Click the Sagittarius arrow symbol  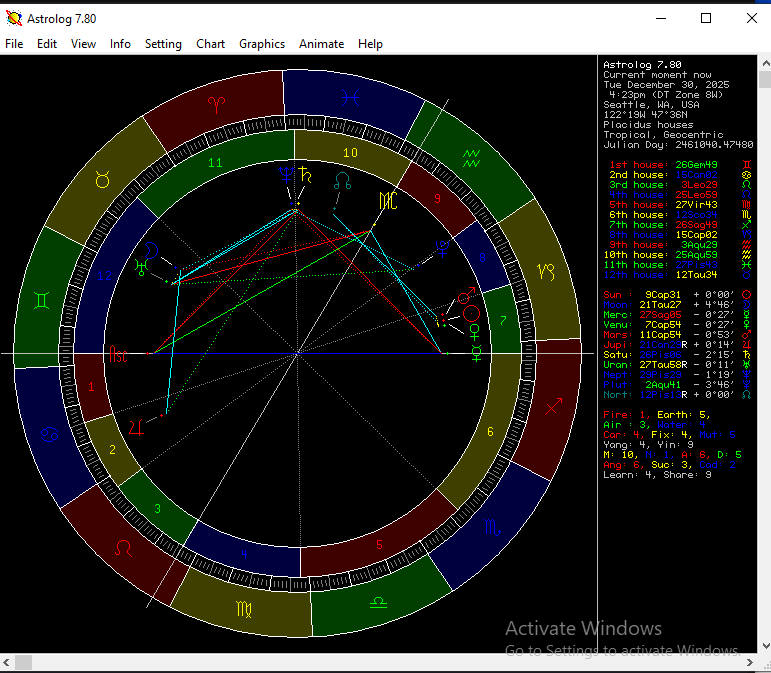(552, 408)
